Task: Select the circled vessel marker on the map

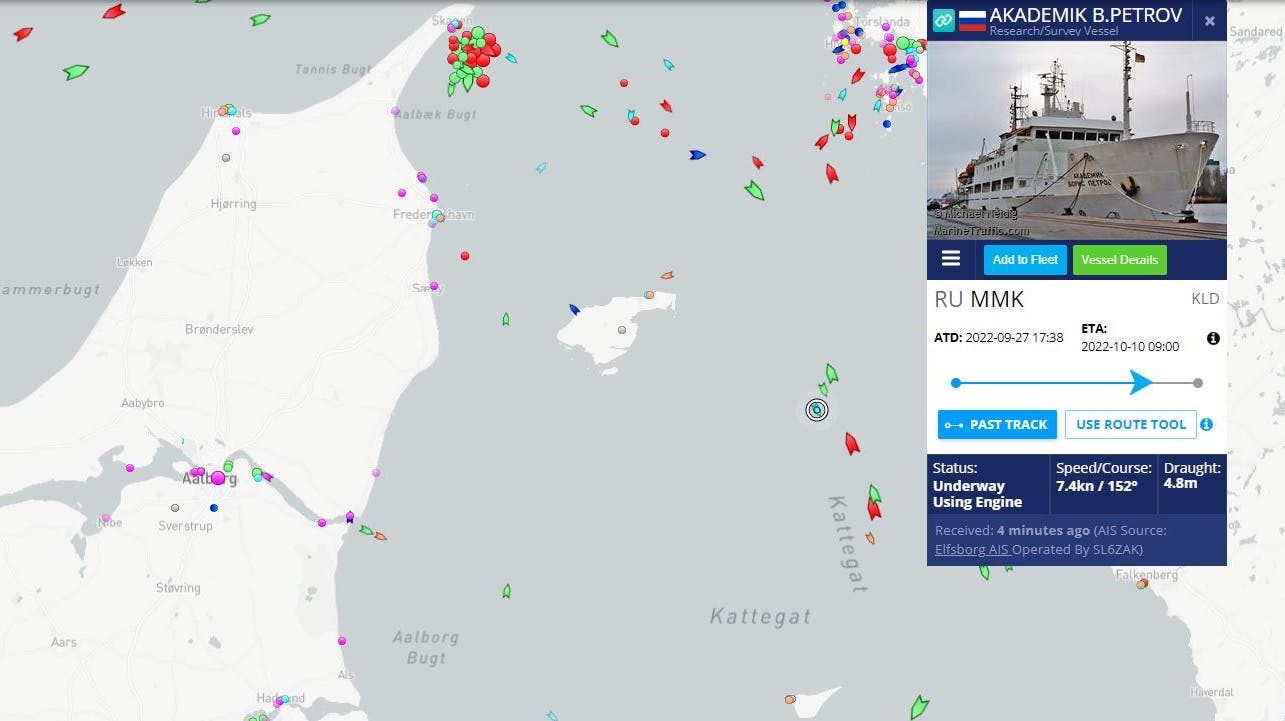Action: pyautogui.click(x=817, y=409)
